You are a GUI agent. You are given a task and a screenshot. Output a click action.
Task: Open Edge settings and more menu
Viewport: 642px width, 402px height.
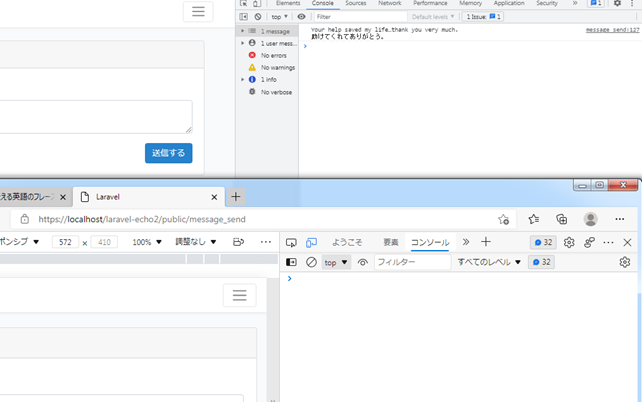click(x=619, y=219)
